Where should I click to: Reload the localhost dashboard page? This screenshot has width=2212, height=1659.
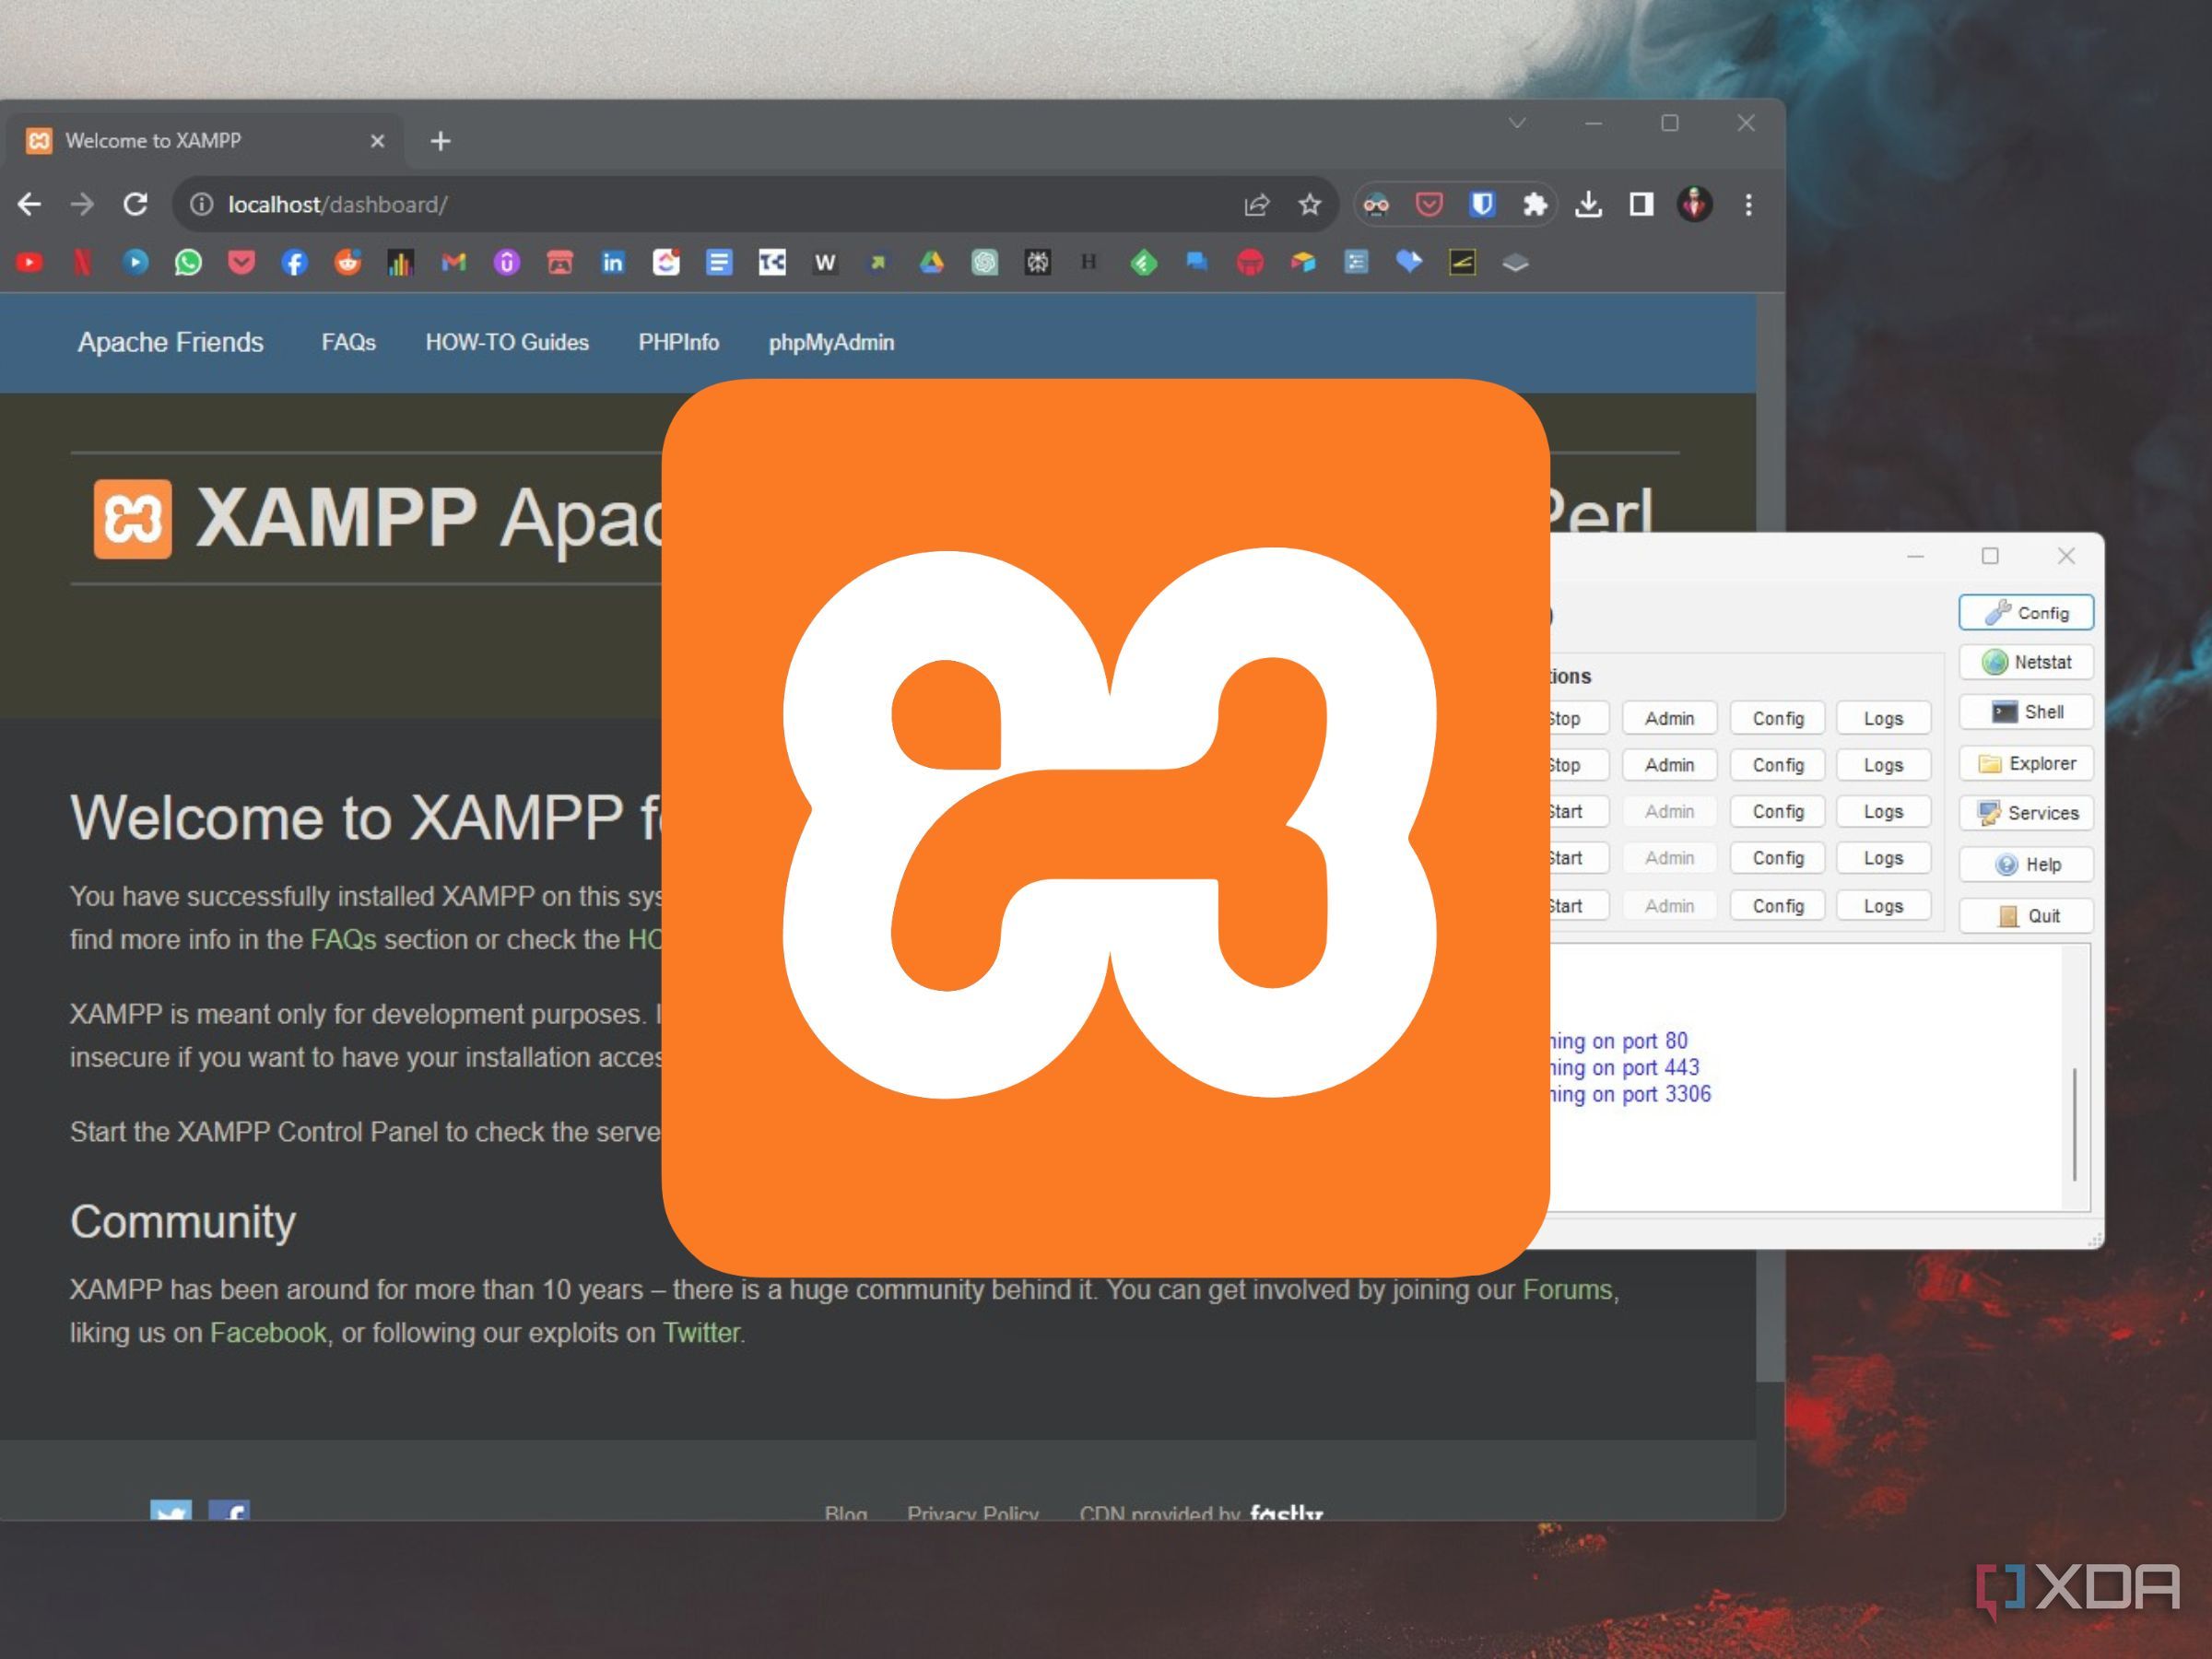click(136, 205)
